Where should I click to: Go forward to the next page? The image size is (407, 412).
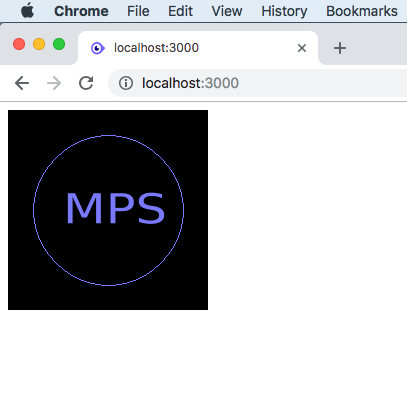pos(54,83)
